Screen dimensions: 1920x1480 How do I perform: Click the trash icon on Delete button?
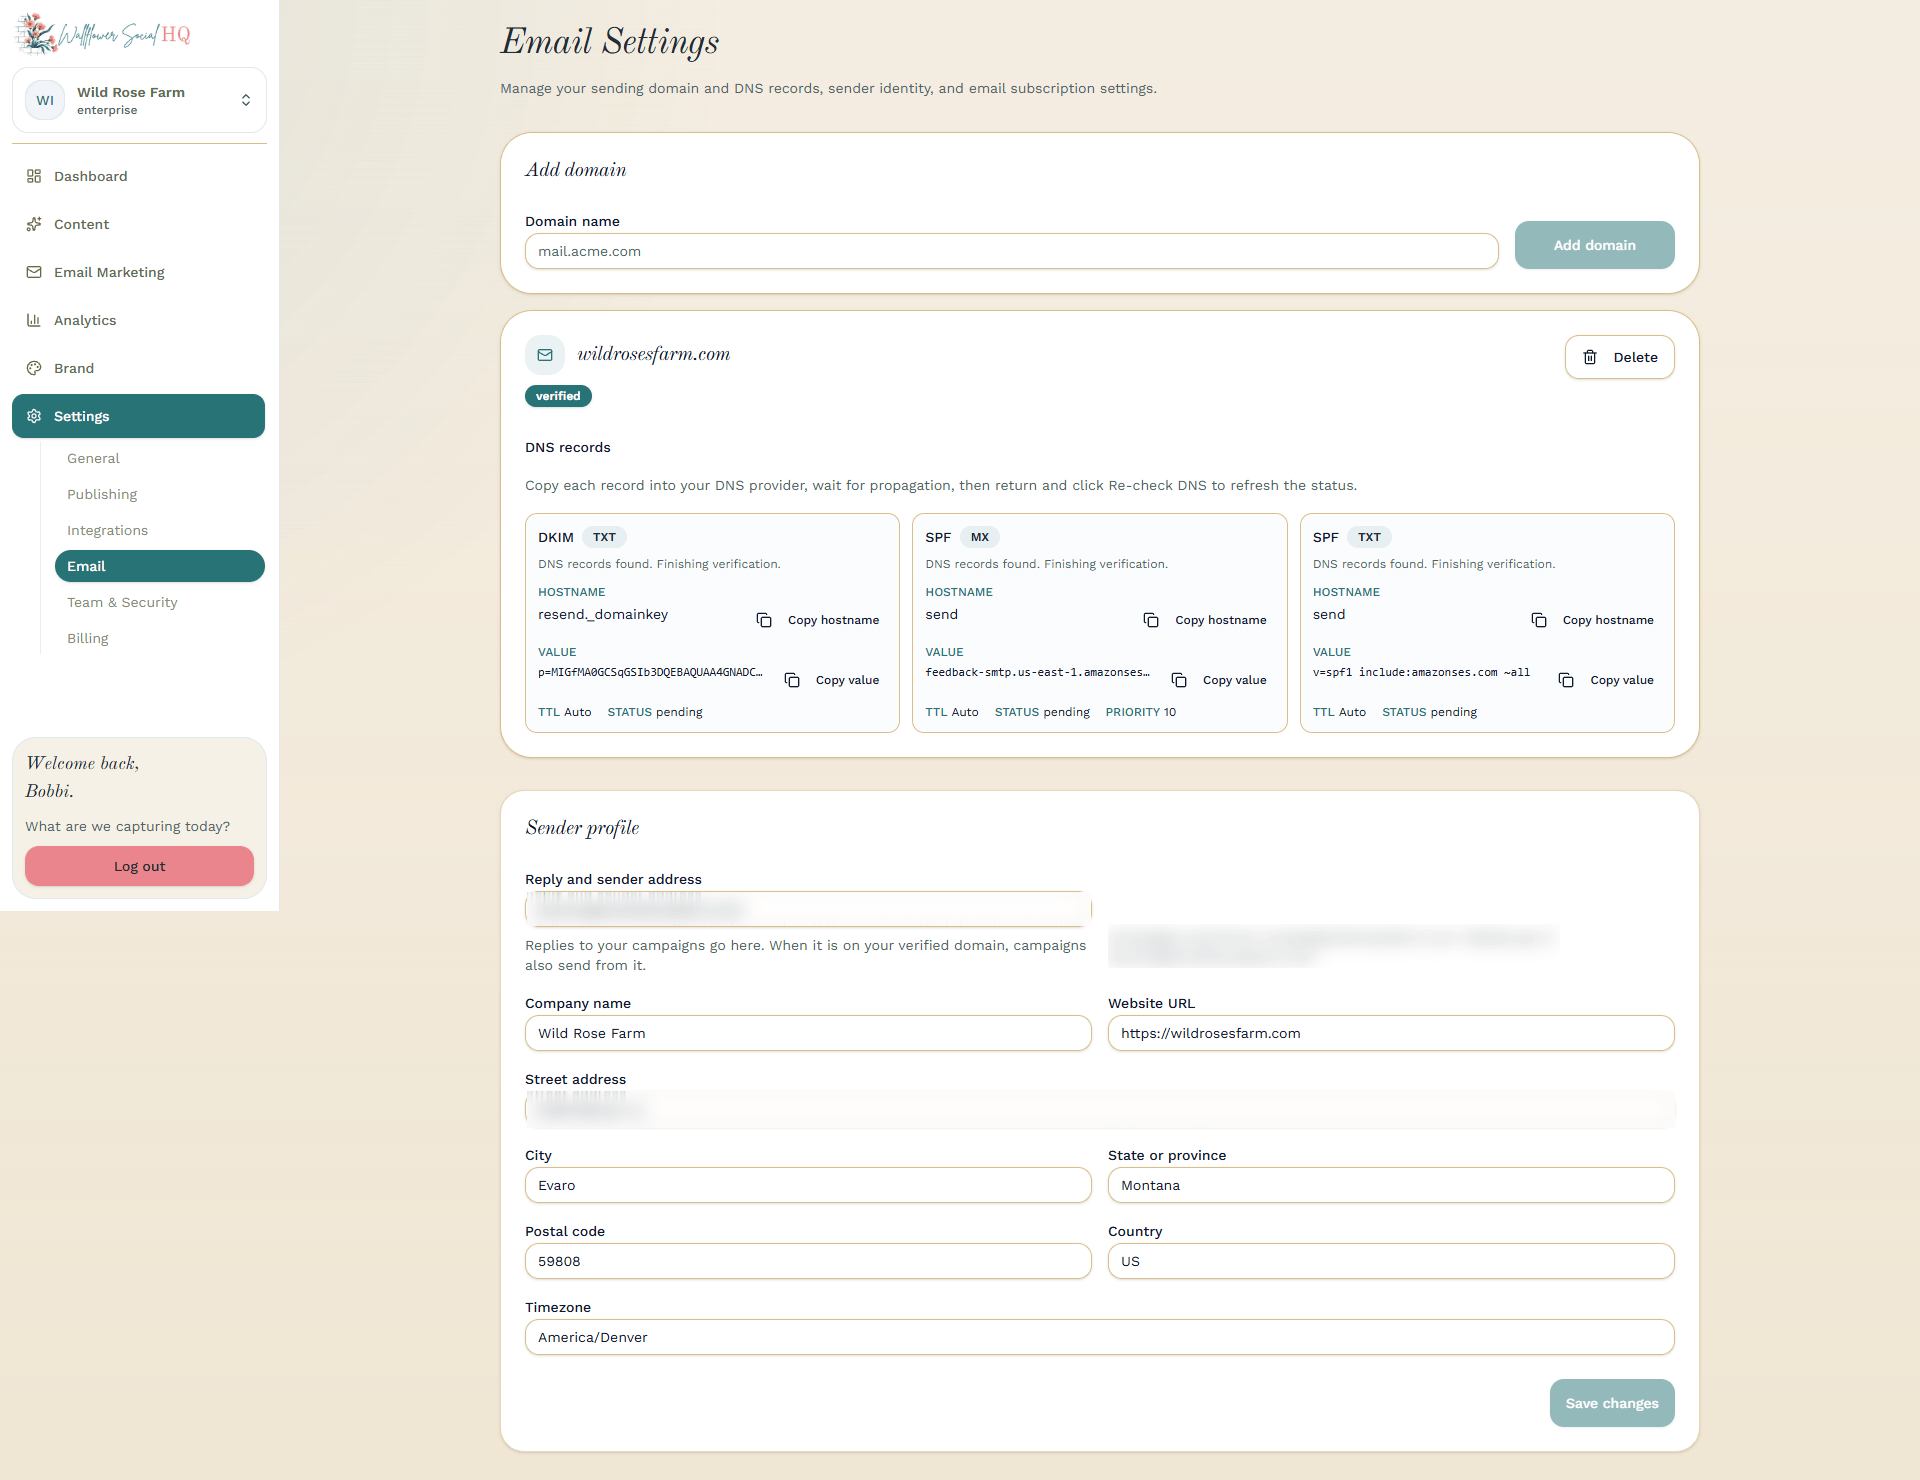tap(1590, 357)
